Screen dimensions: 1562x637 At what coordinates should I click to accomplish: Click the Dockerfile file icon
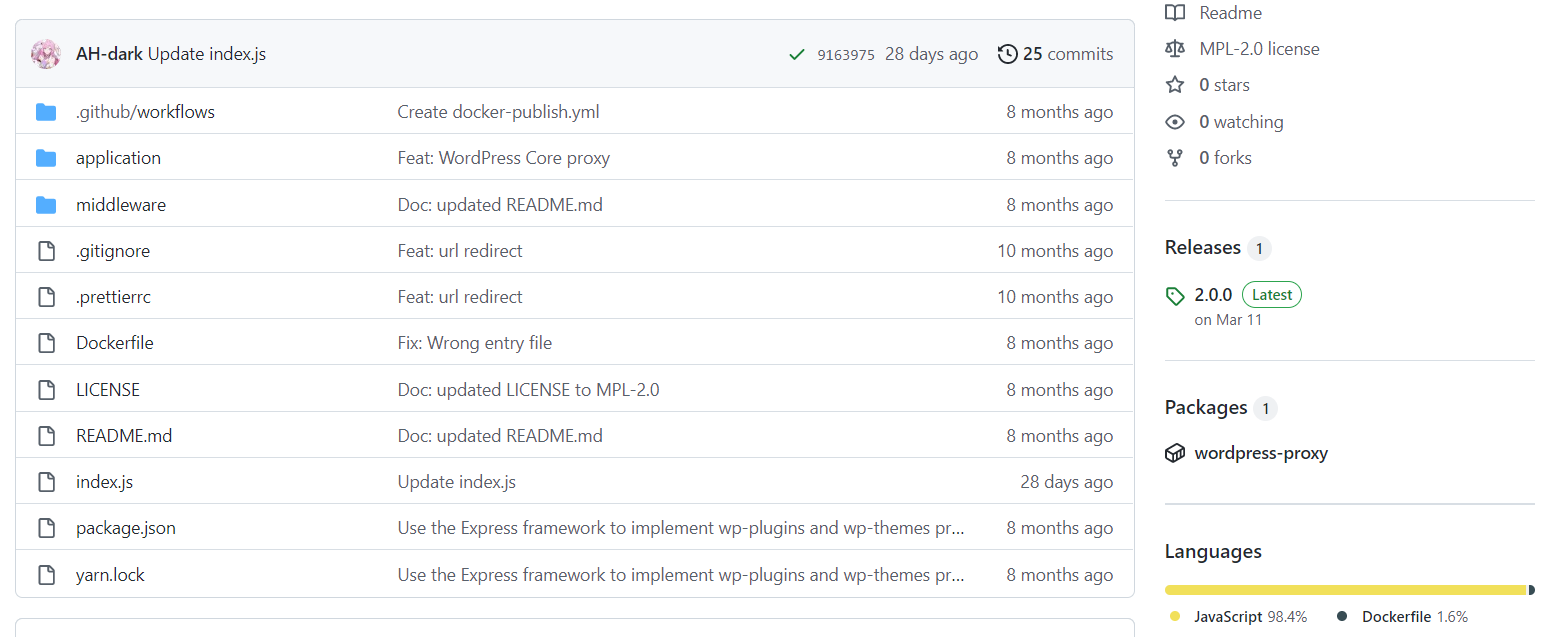46,343
